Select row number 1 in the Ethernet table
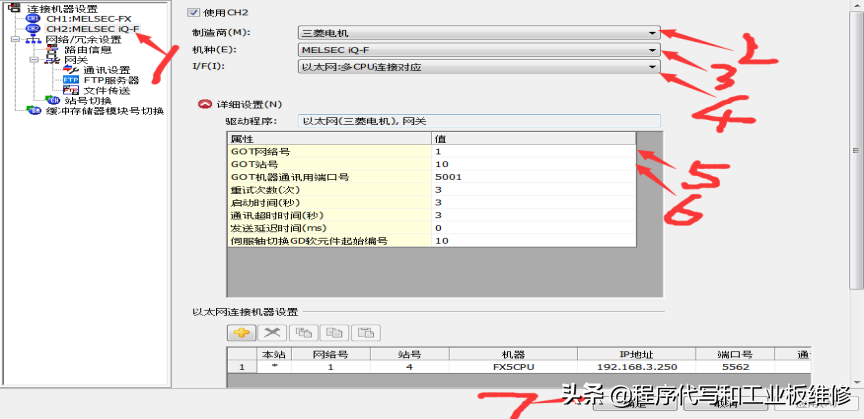 pyautogui.click(x=241, y=367)
